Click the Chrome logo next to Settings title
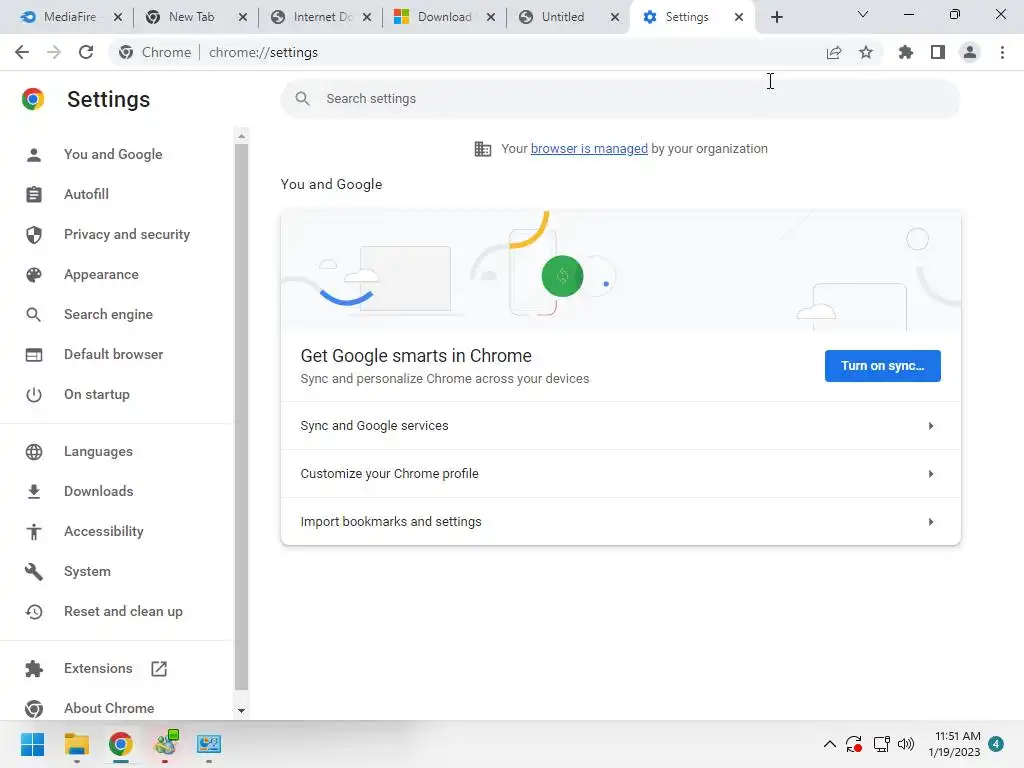The width and height of the screenshot is (1024, 768). (x=33, y=99)
